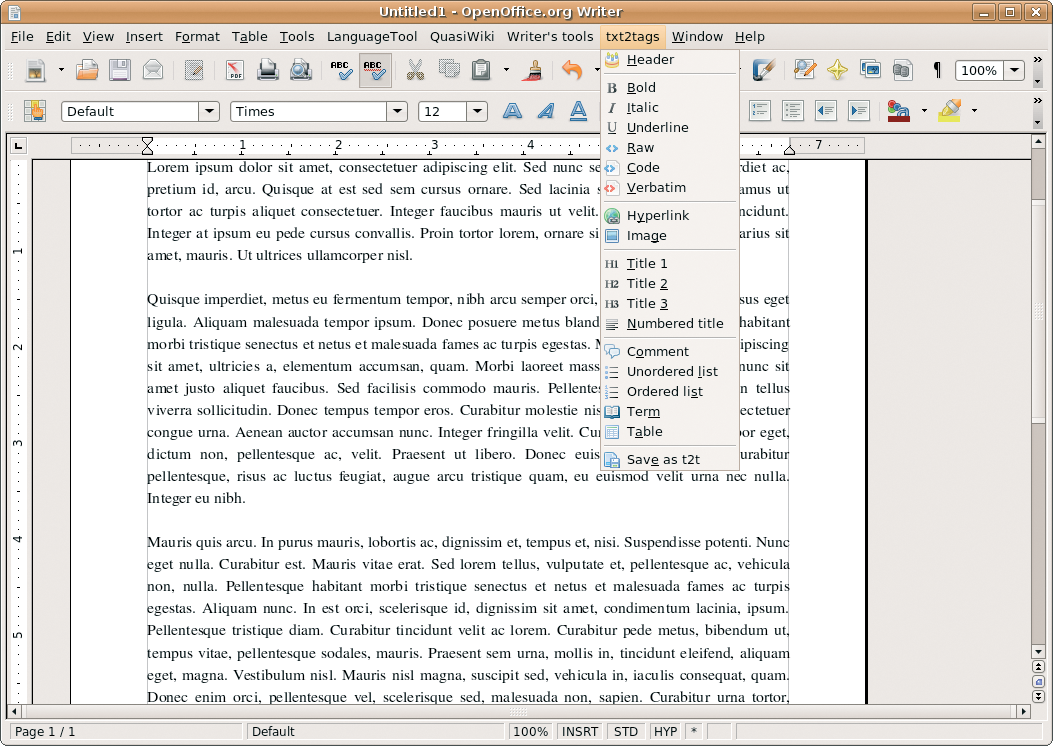Paste with the clipboard icon
This screenshot has width=1053, height=746.
pos(481,70)
